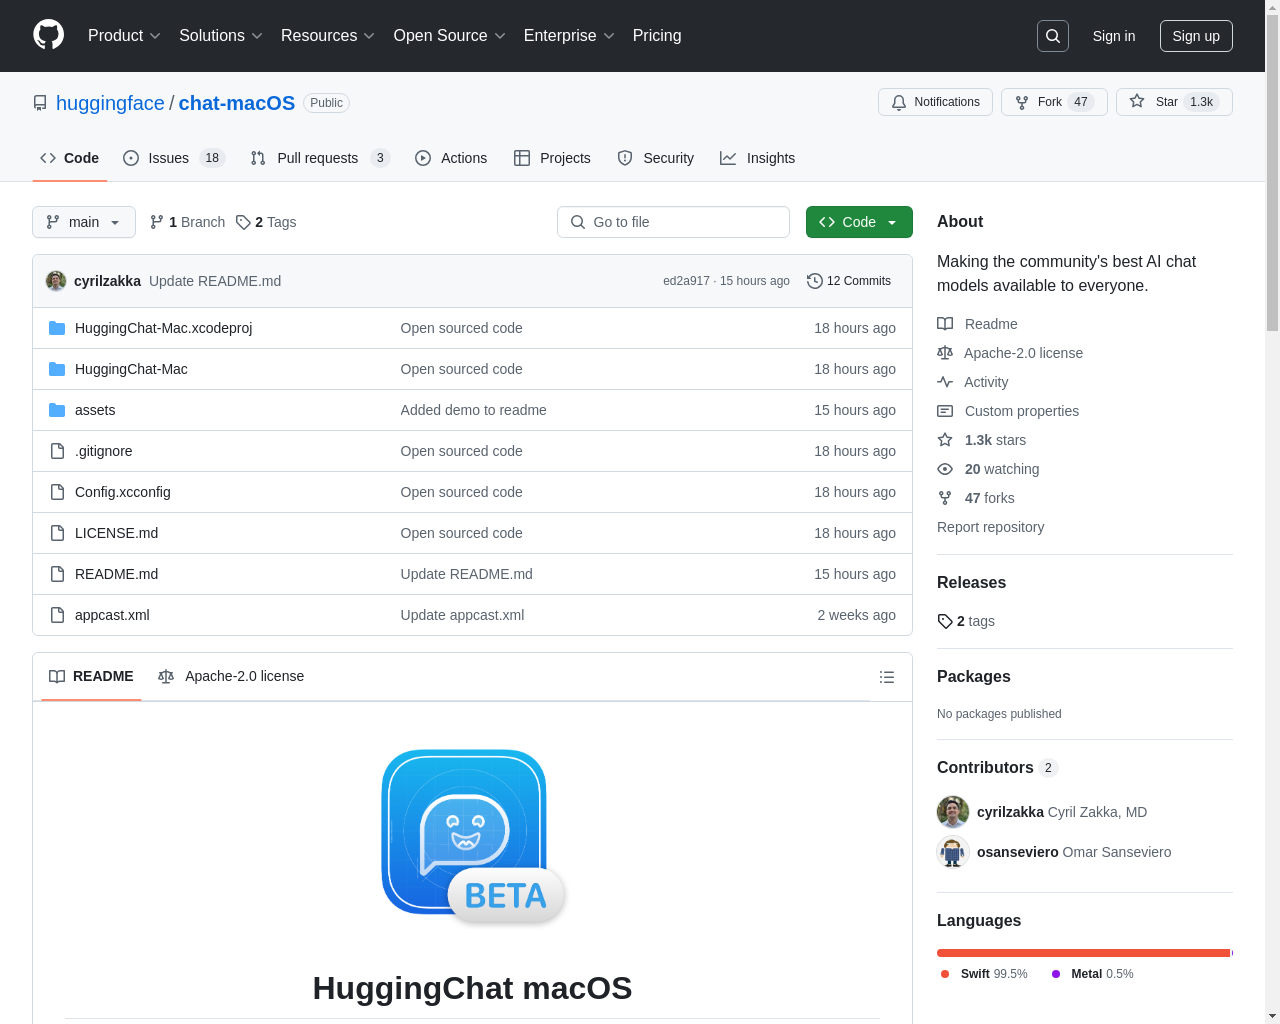Viewport: 1280px width, 1024px height.
Task: Click the Swift red language bar
Action: (x=1083, y=953)
